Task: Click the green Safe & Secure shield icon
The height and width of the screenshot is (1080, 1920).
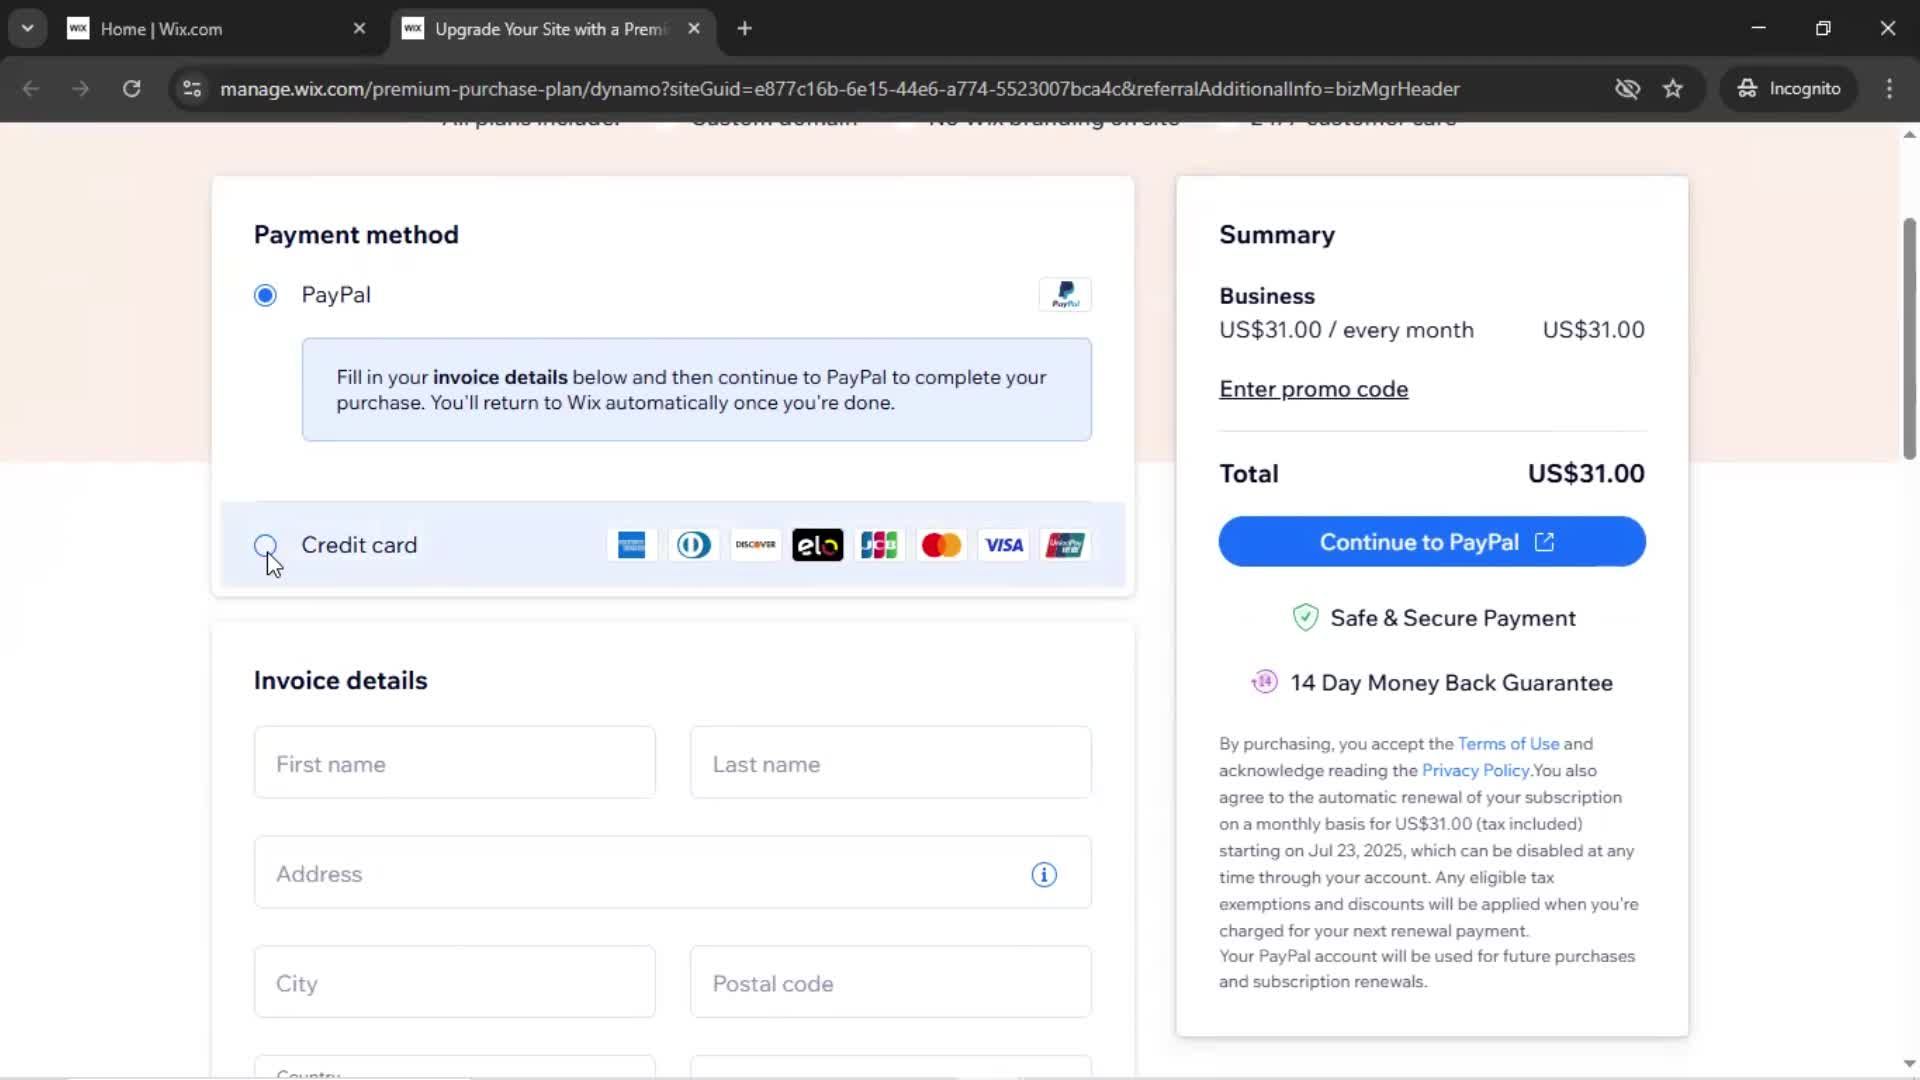Action: (1305, 618)
